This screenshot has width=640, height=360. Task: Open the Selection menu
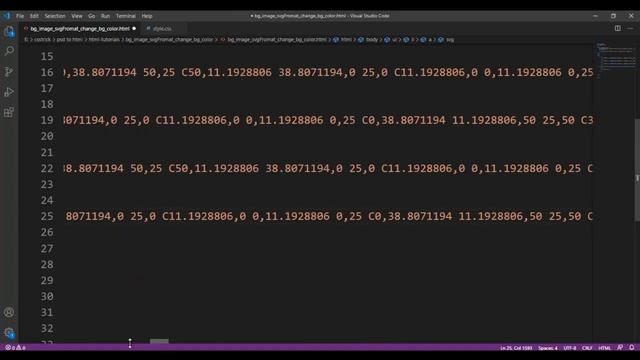[x=55, y=16]
